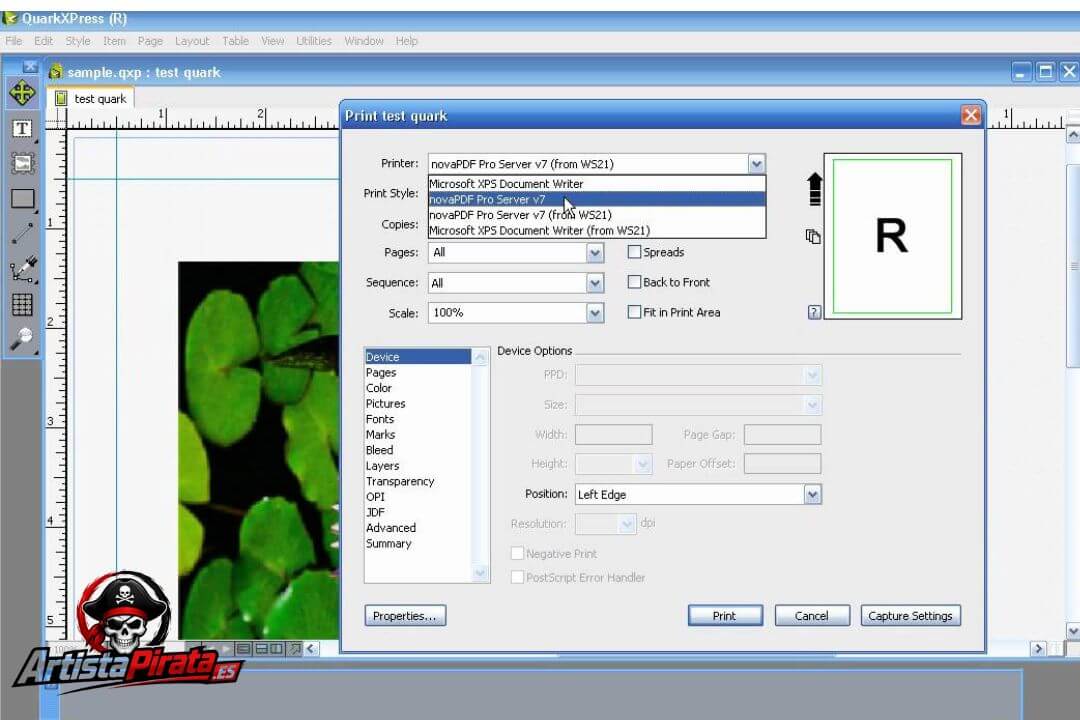The width and height of the screenshot is (1080, 720).
Task: Select the Rectangle Box tool
Action: click(x=22, y=199)
